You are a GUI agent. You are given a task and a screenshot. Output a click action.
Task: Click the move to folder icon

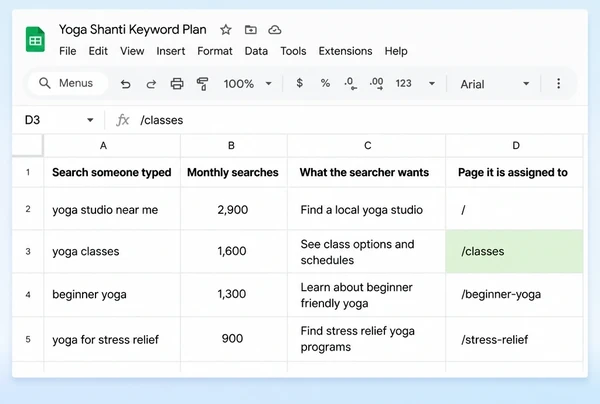251,29
